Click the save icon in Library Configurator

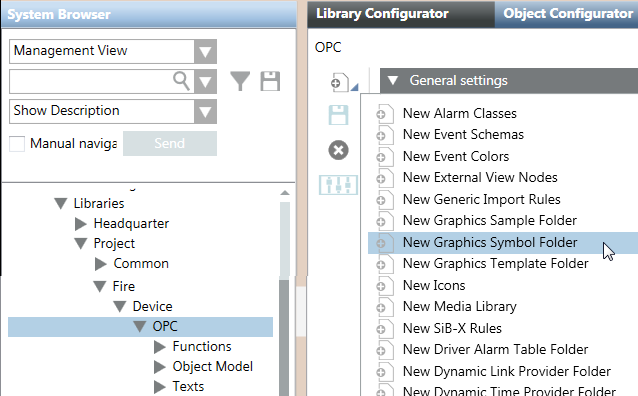[x=339, y=115]
